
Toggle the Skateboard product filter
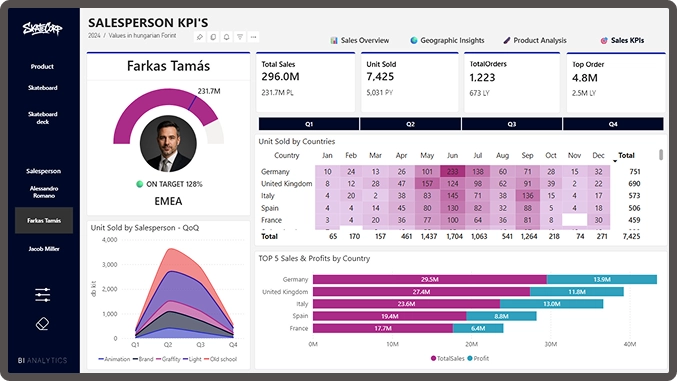tap(43, 88)
